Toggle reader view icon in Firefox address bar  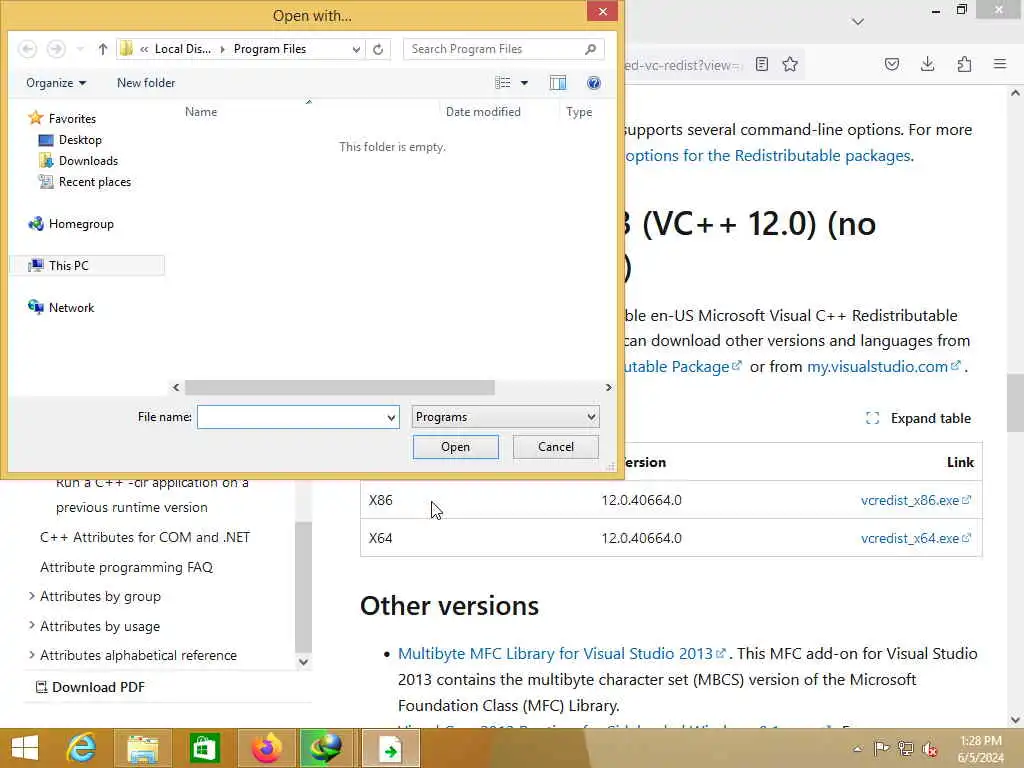[761, 64]
